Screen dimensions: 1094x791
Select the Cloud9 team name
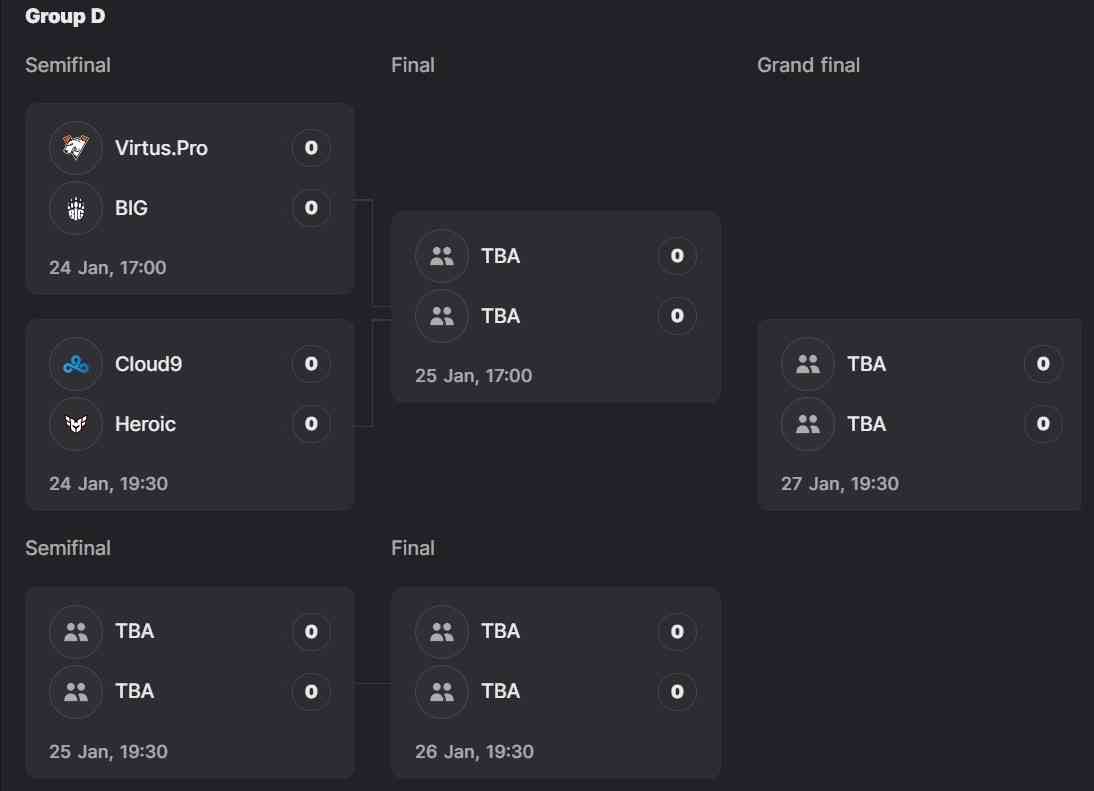(148, 364)
